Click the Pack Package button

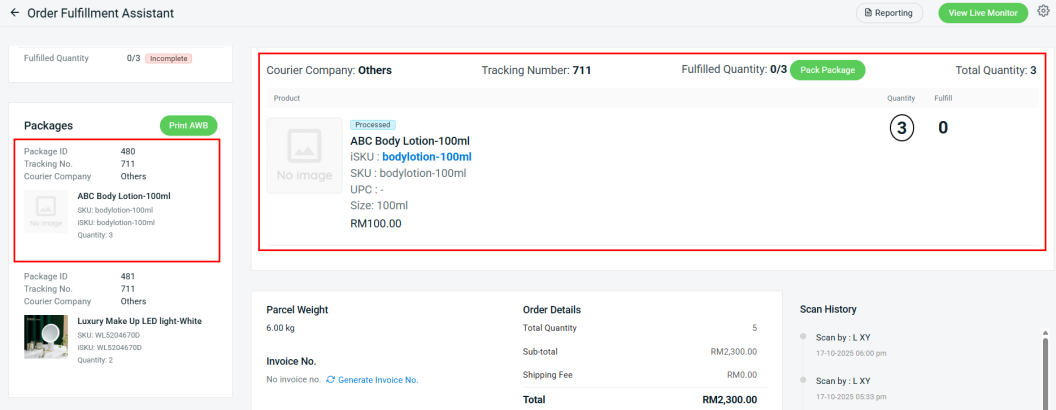click(827, 70)
